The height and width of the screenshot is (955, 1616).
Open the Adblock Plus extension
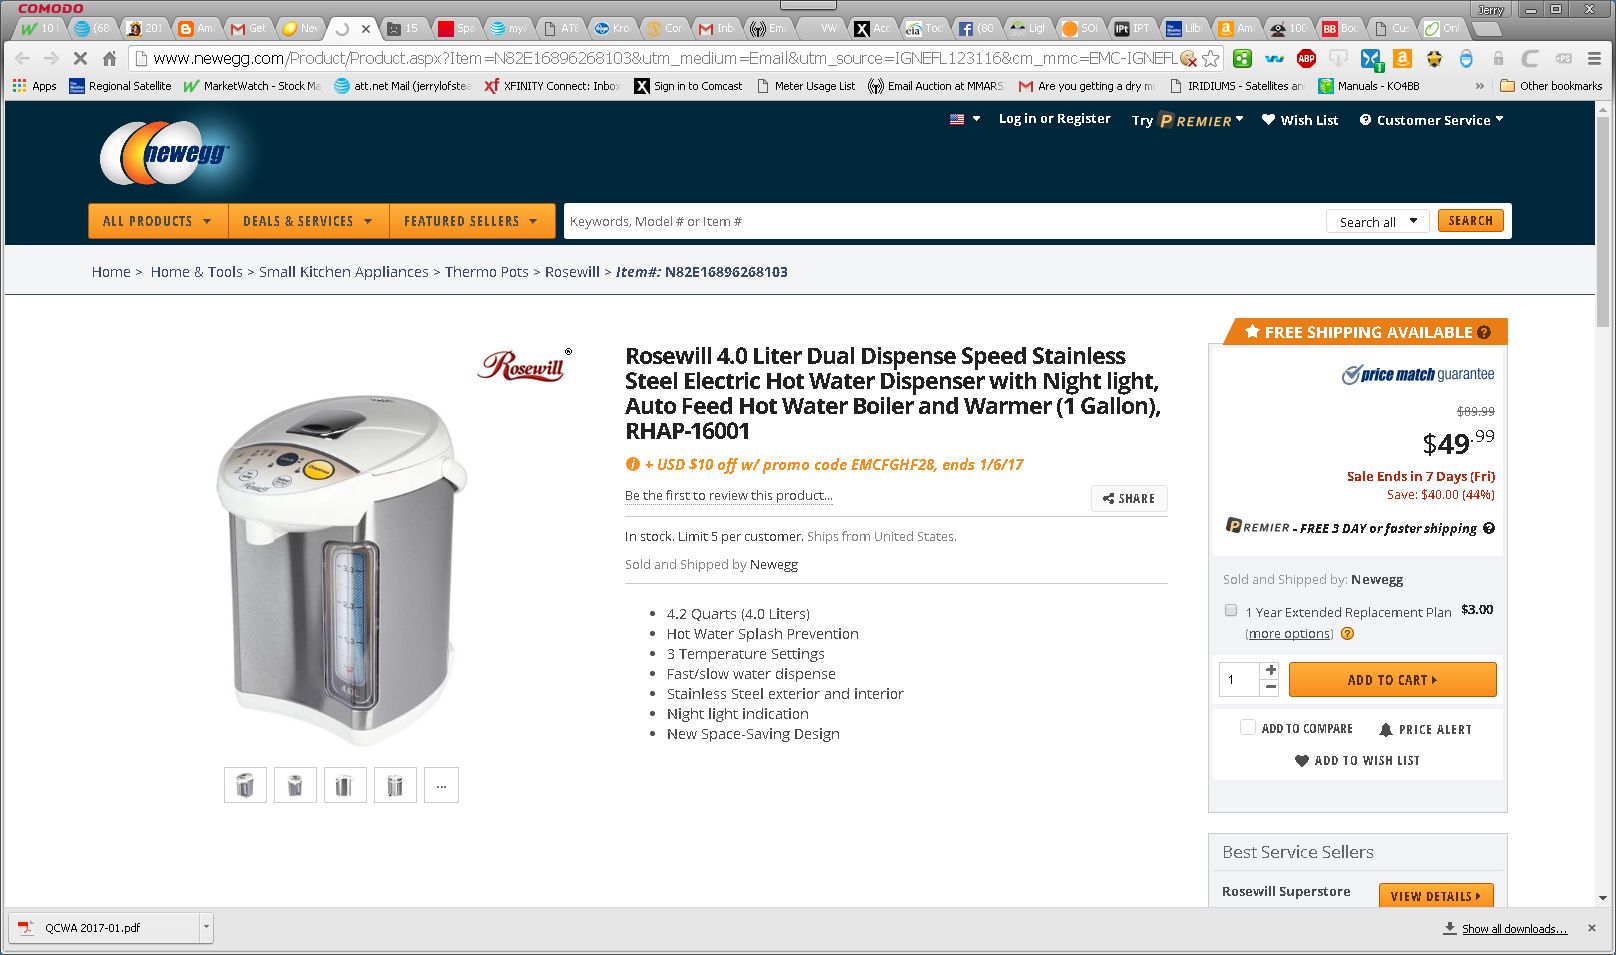1306,58
